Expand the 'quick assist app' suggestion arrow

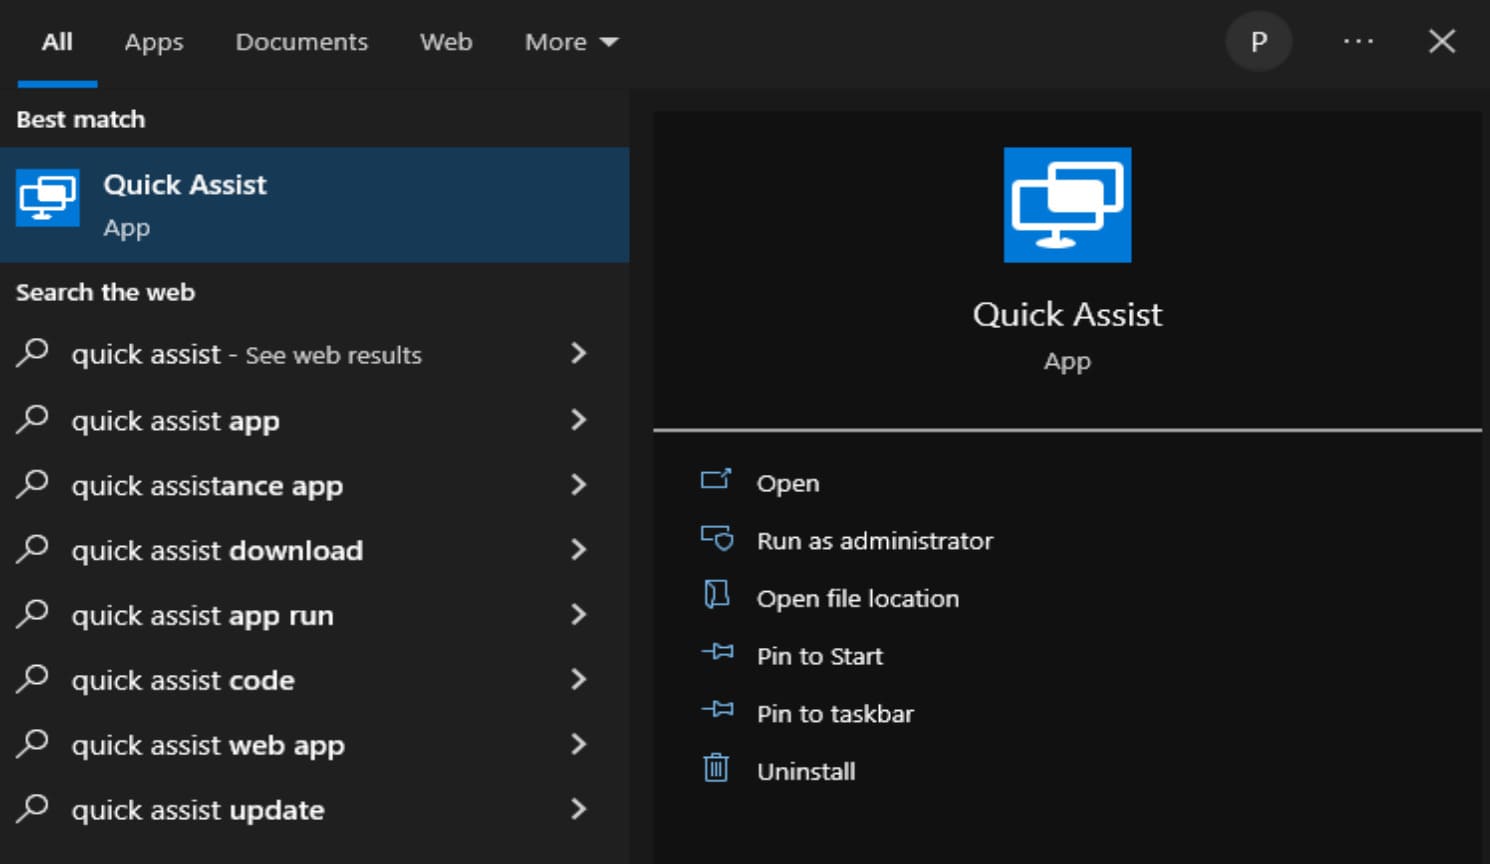coord(578,419)
